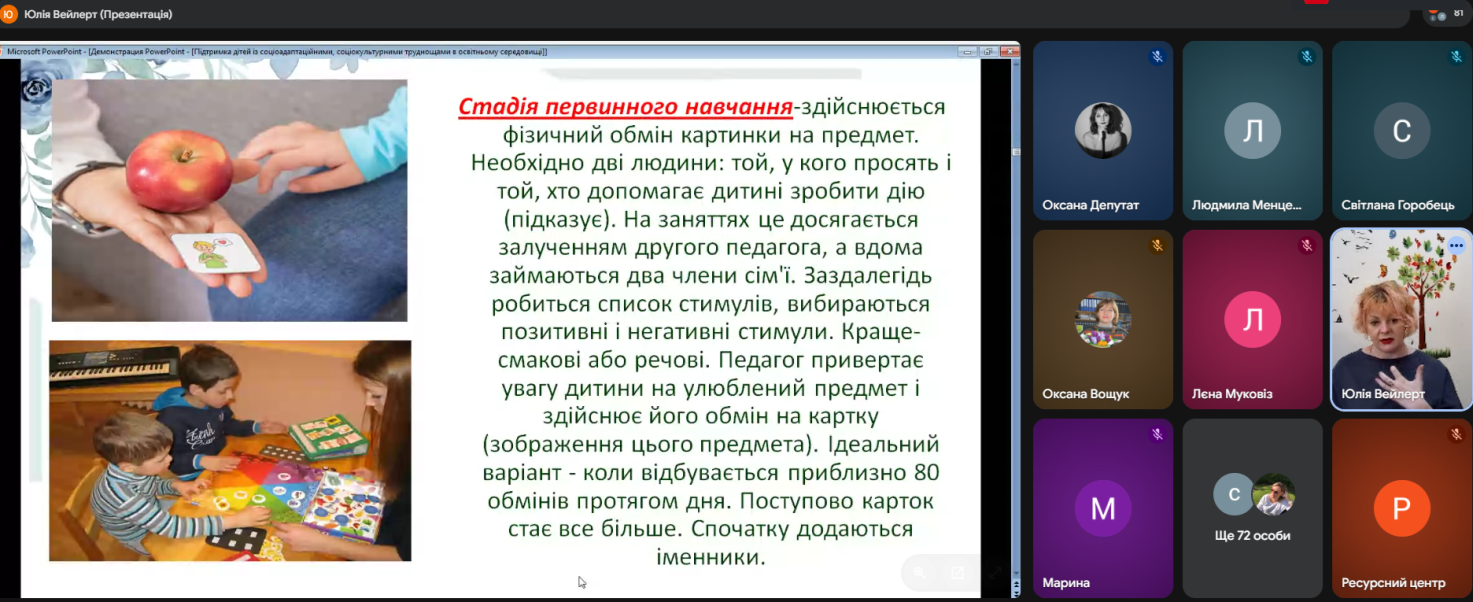Click the muted mic icon on Ресурсний центр tile

[x=1456, y=434]
